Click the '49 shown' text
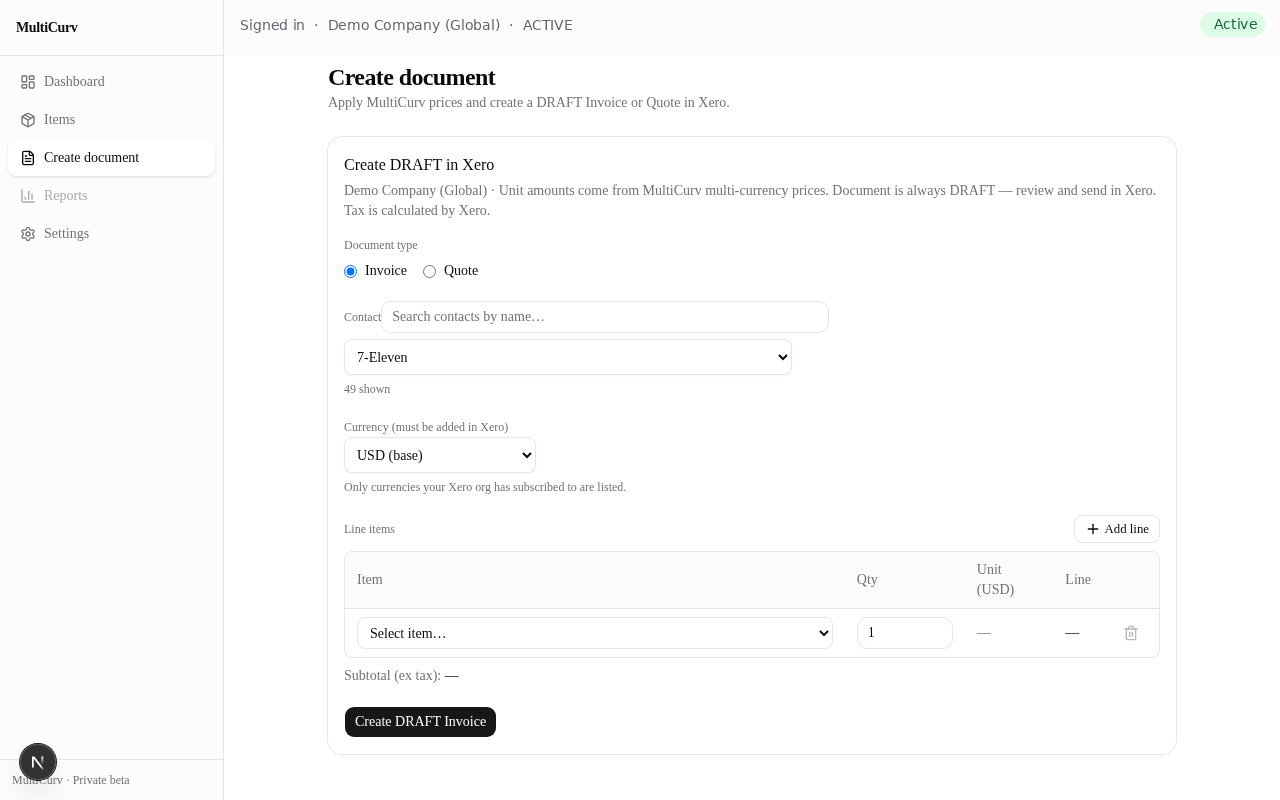This screenshot has height=800, width=1280. click(367, 389)
